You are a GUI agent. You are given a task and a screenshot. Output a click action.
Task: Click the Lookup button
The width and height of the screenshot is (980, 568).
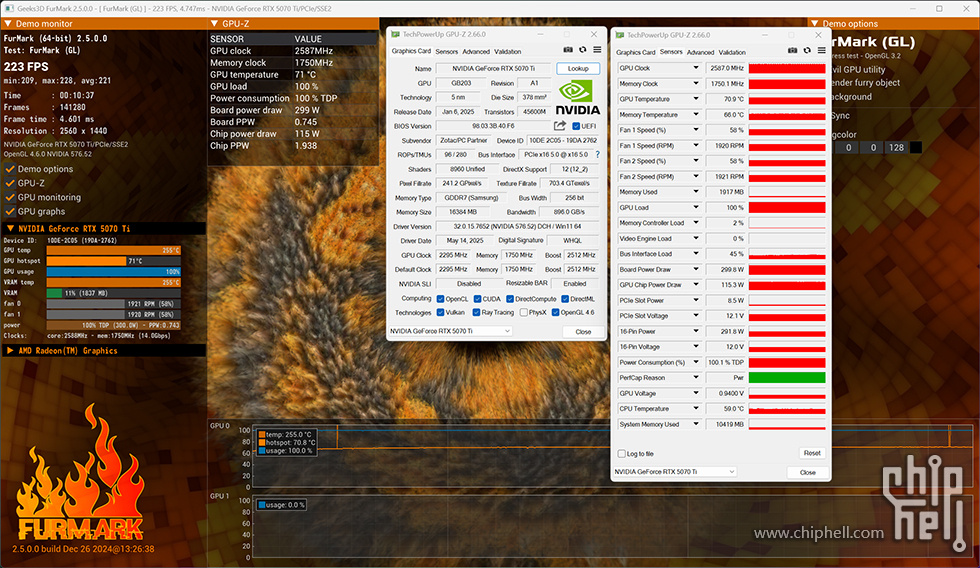click(x=578, y=68)
